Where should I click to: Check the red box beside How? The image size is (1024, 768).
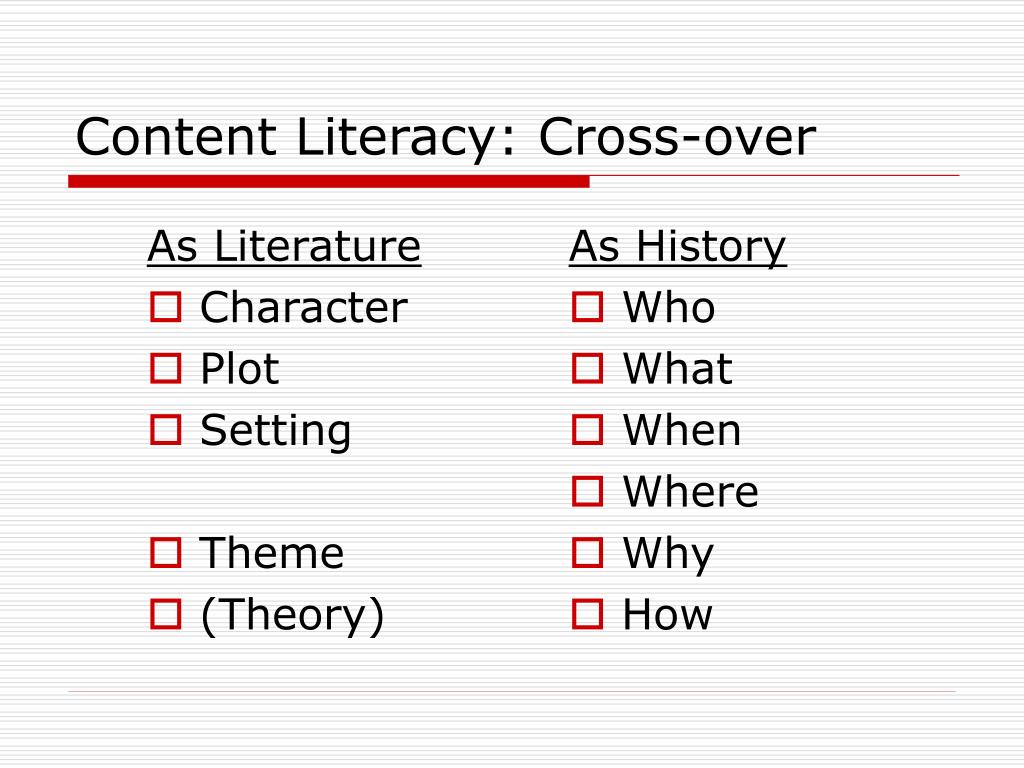587,614
